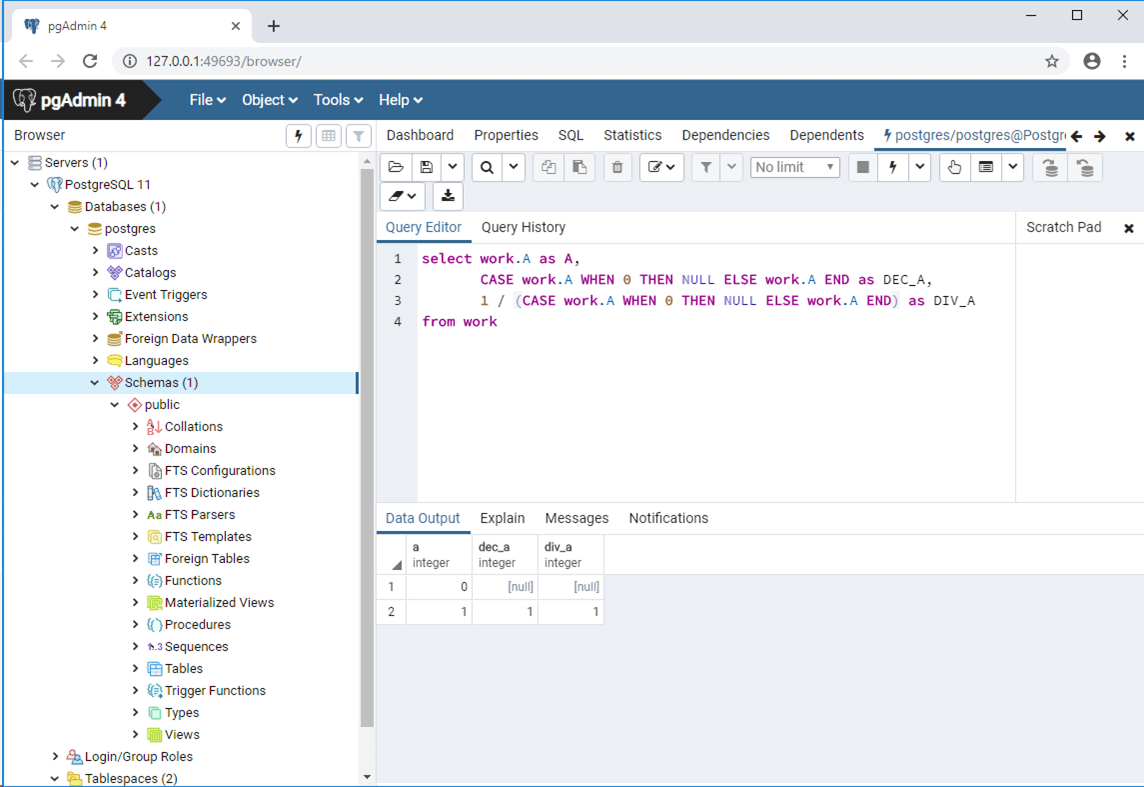This screenshot has width=1144, height=787.
Task: Click the Filter funnel icon in query toolbar
Action: (706, 167)
